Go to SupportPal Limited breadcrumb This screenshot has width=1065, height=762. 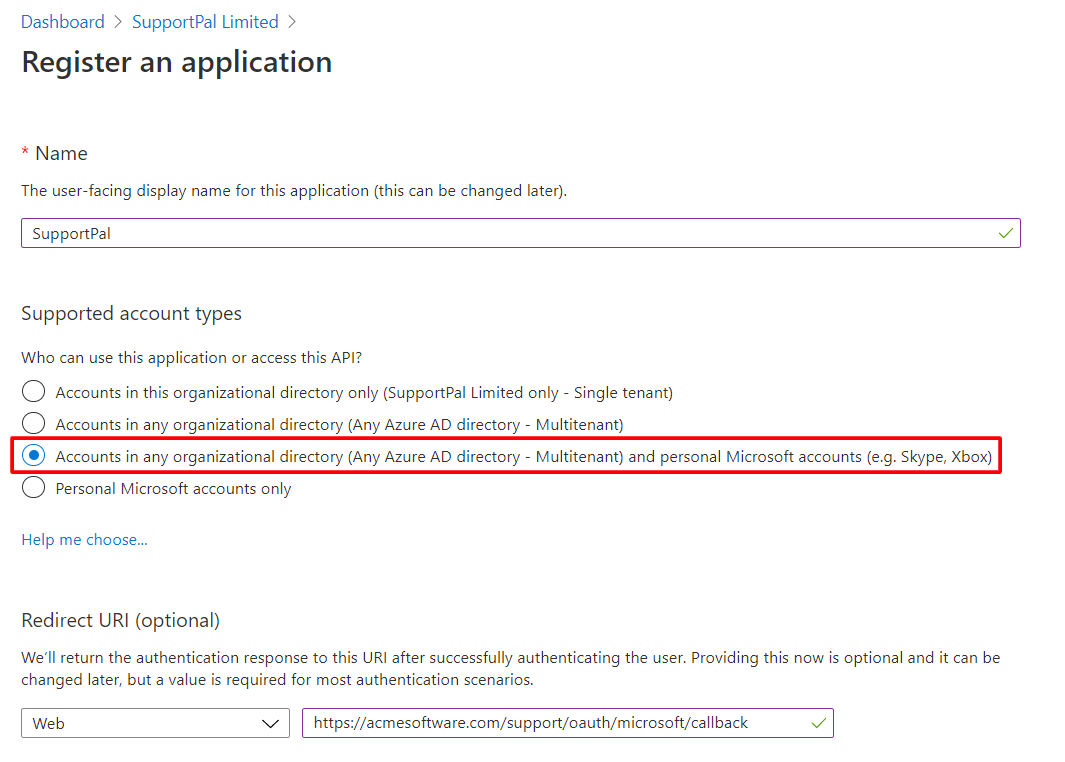pos(205,22)
